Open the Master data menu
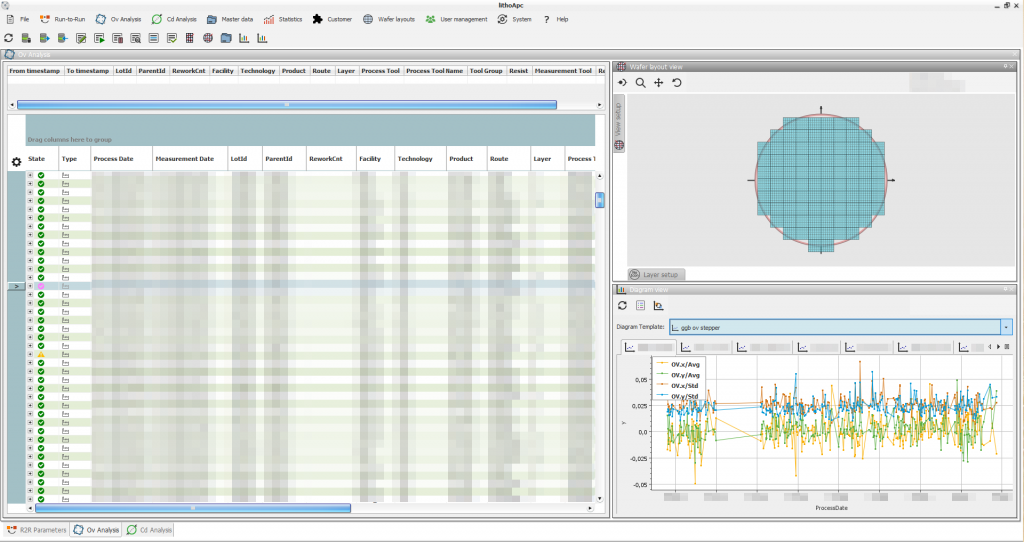1024x542 pixels. 230,20
